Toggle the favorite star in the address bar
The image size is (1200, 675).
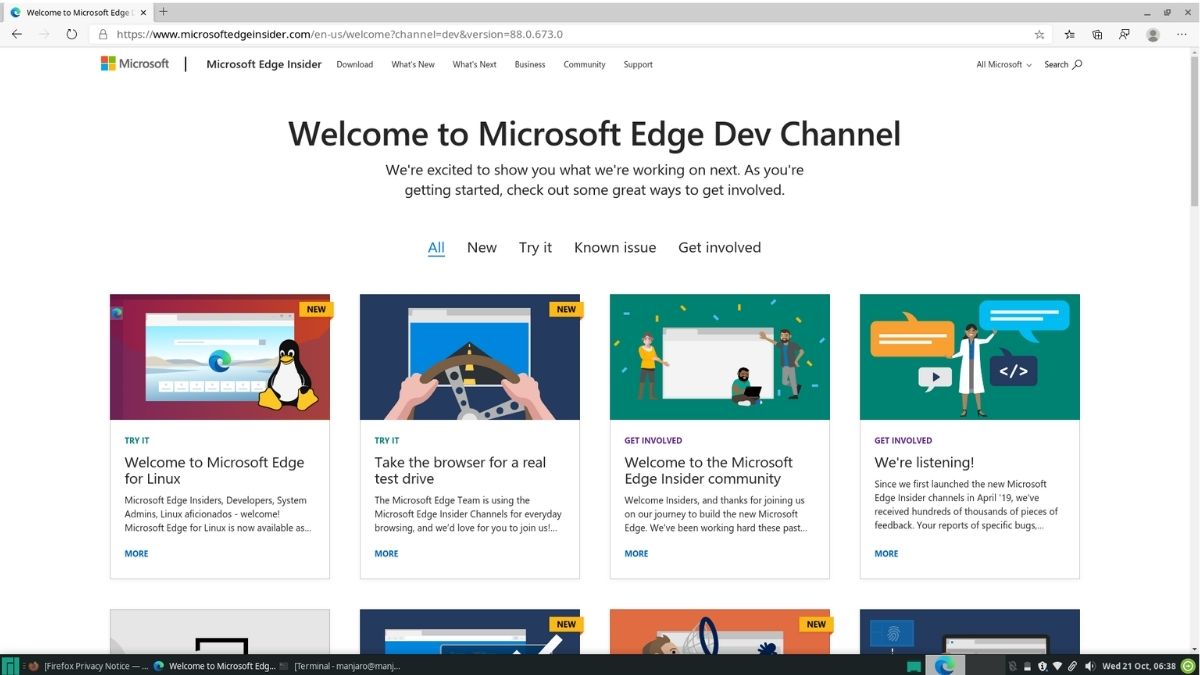(x=1039, y=33)
